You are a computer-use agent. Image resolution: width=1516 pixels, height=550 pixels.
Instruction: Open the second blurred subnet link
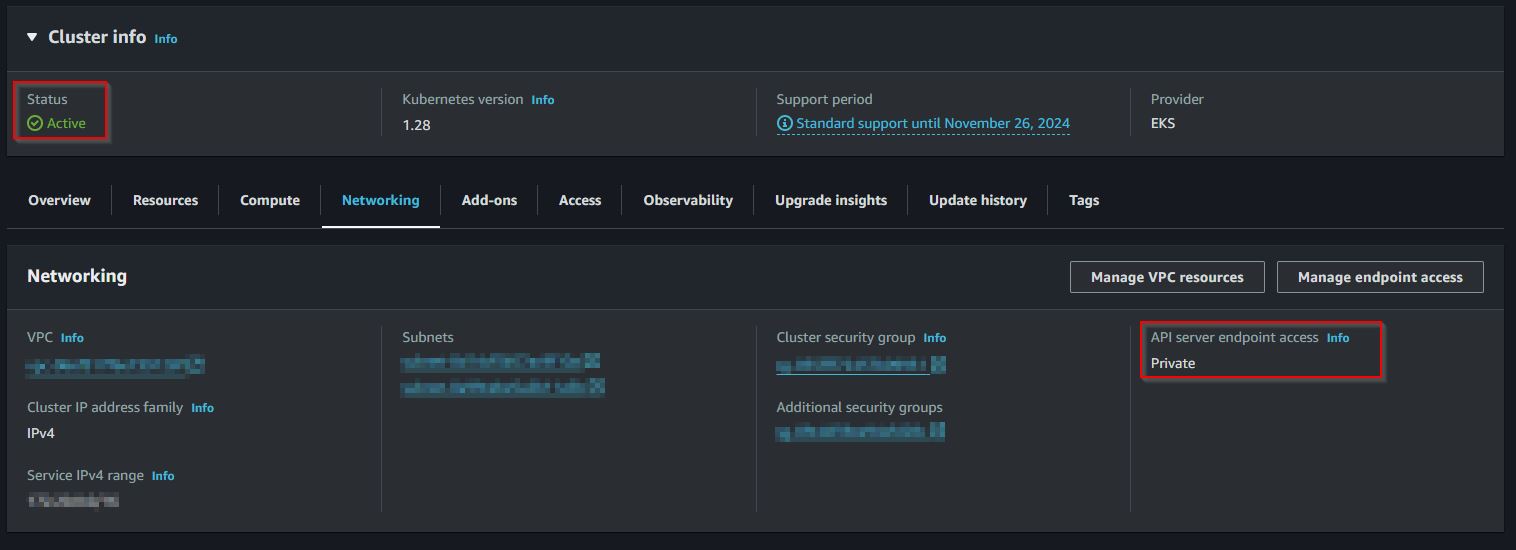pyautogui.click(x=503, y=387)
